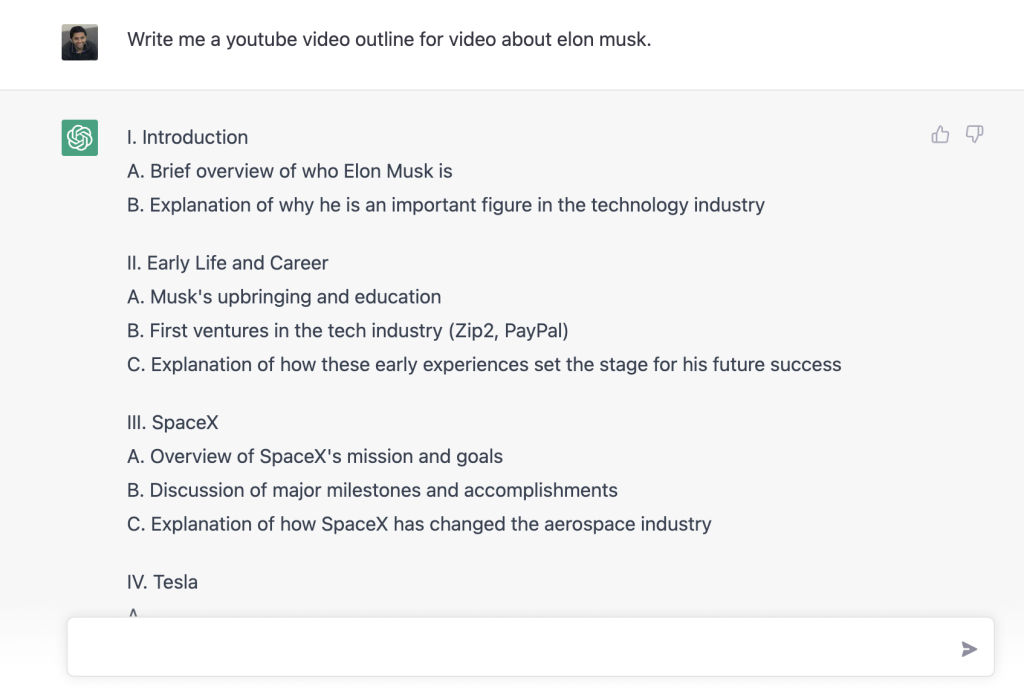The image size is (1024, 689).
Task: Click the partially hidden 'A.' line under Tesla
Action: pos(133,613)
